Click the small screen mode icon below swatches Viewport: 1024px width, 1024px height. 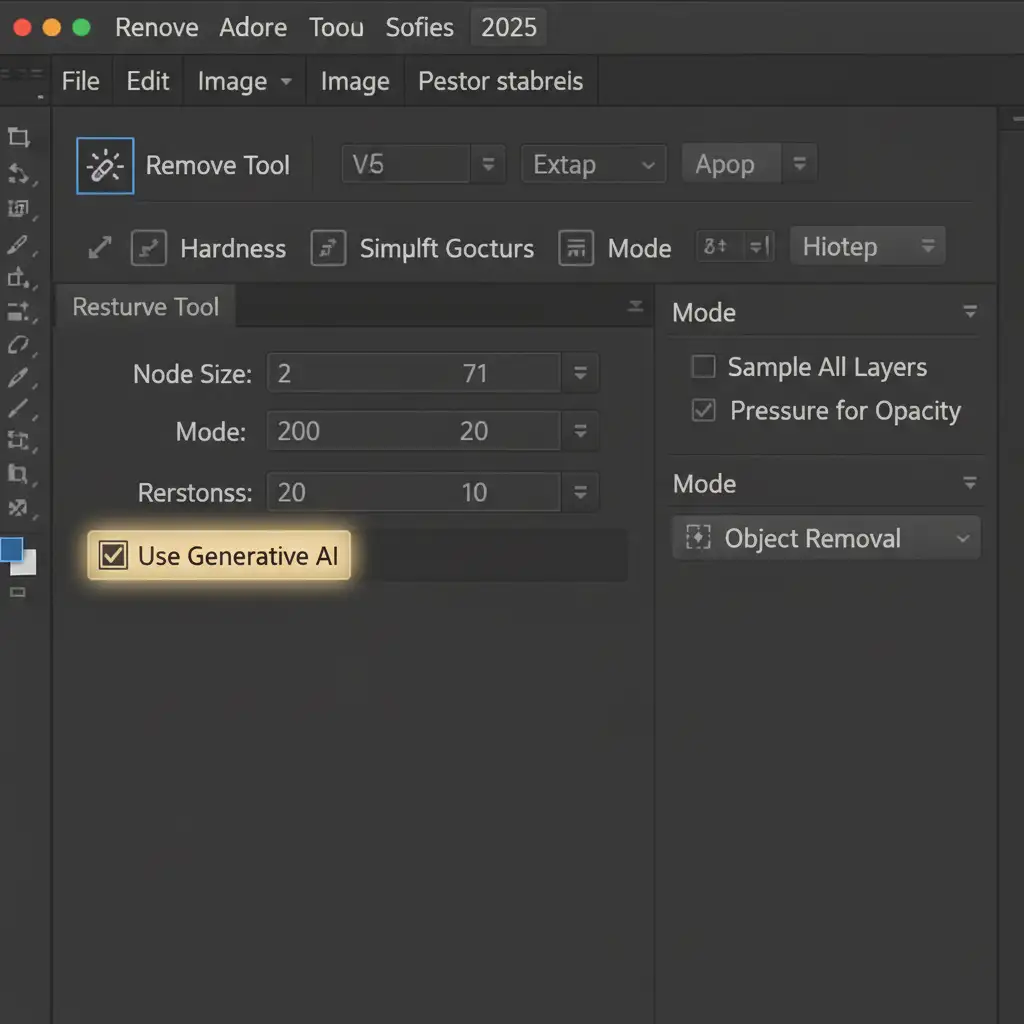click(18, 593)
